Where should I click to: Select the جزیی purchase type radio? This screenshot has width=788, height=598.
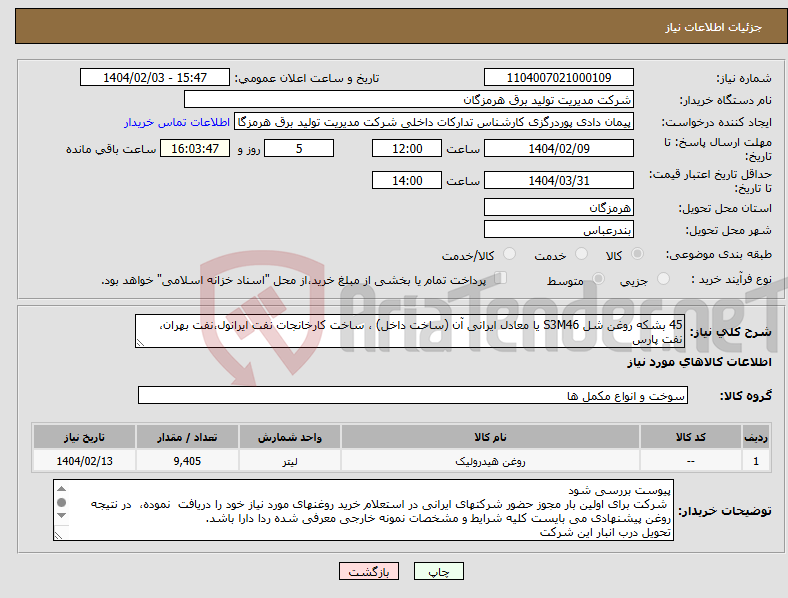click(663, 278)
